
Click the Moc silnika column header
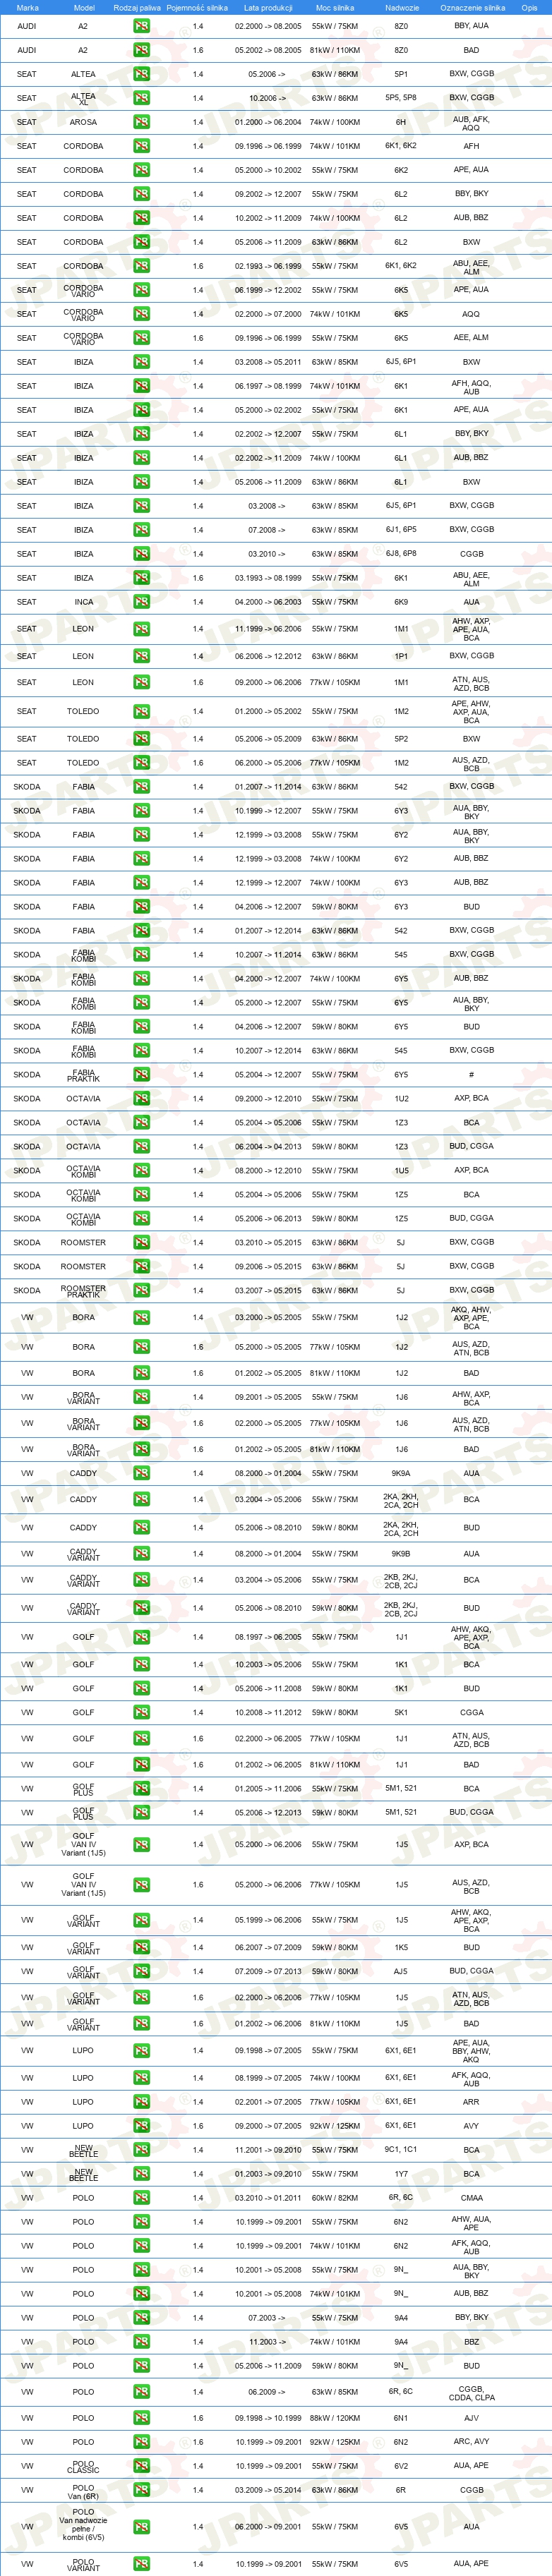pos(335,7)
